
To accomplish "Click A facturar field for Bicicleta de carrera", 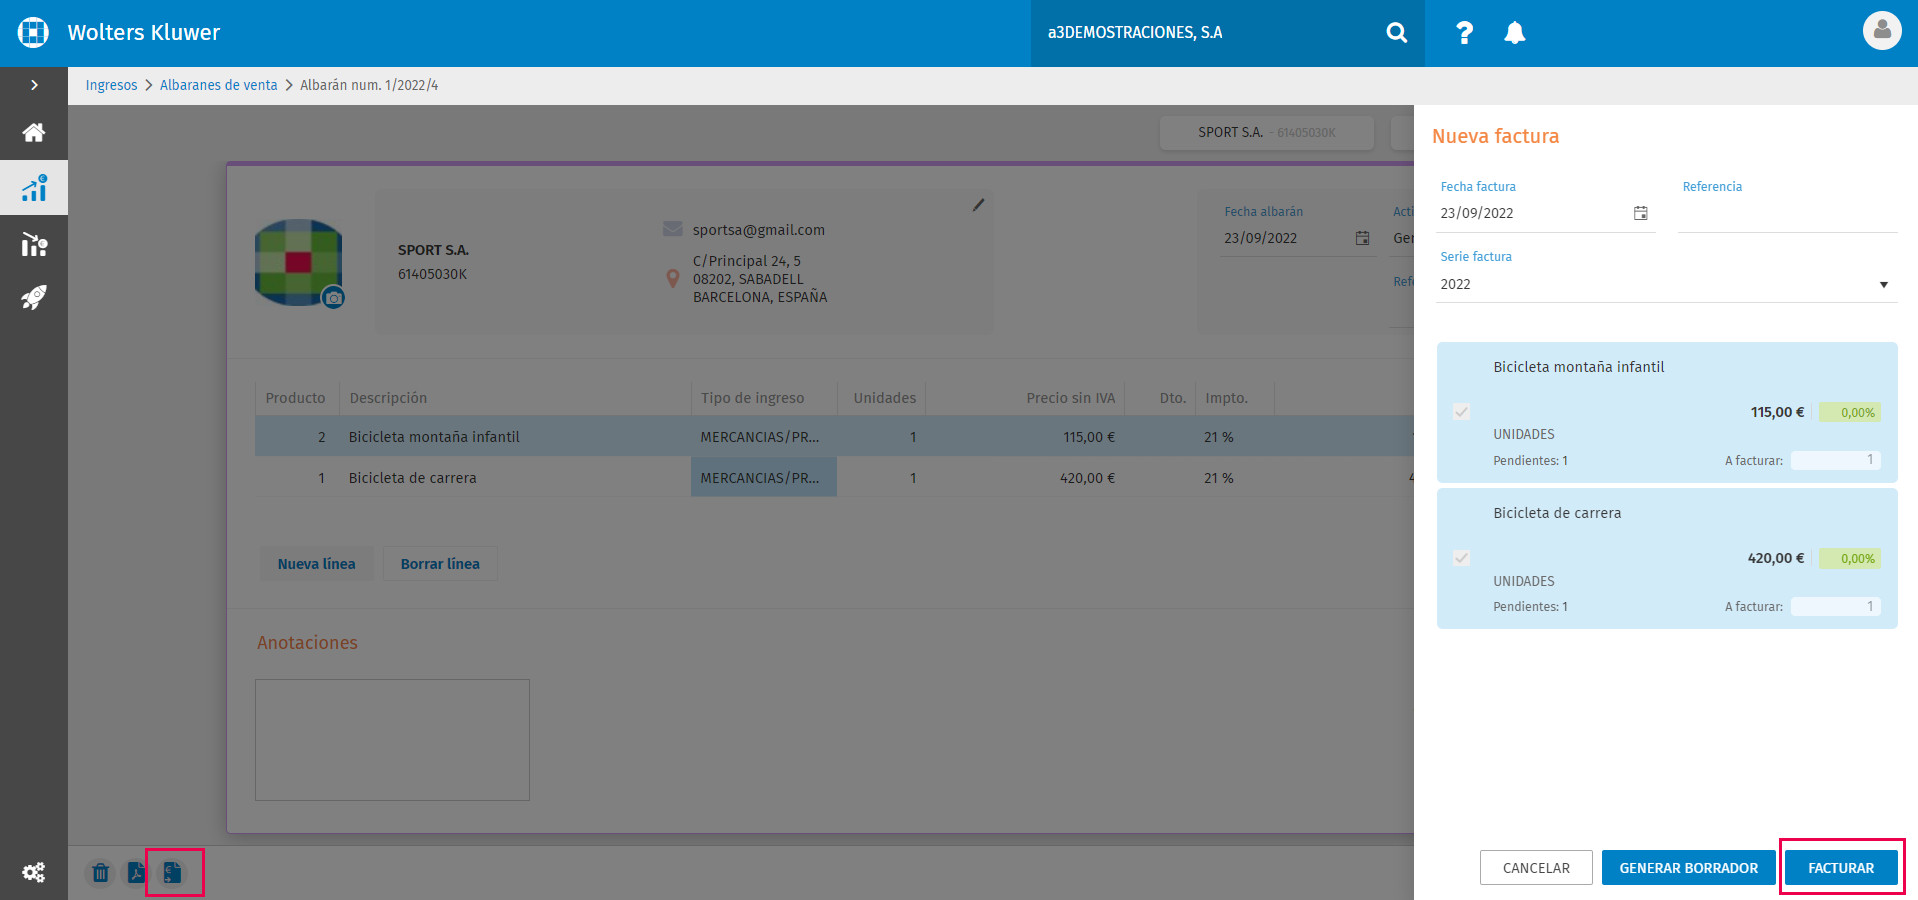I will [x=1836, y=606].
